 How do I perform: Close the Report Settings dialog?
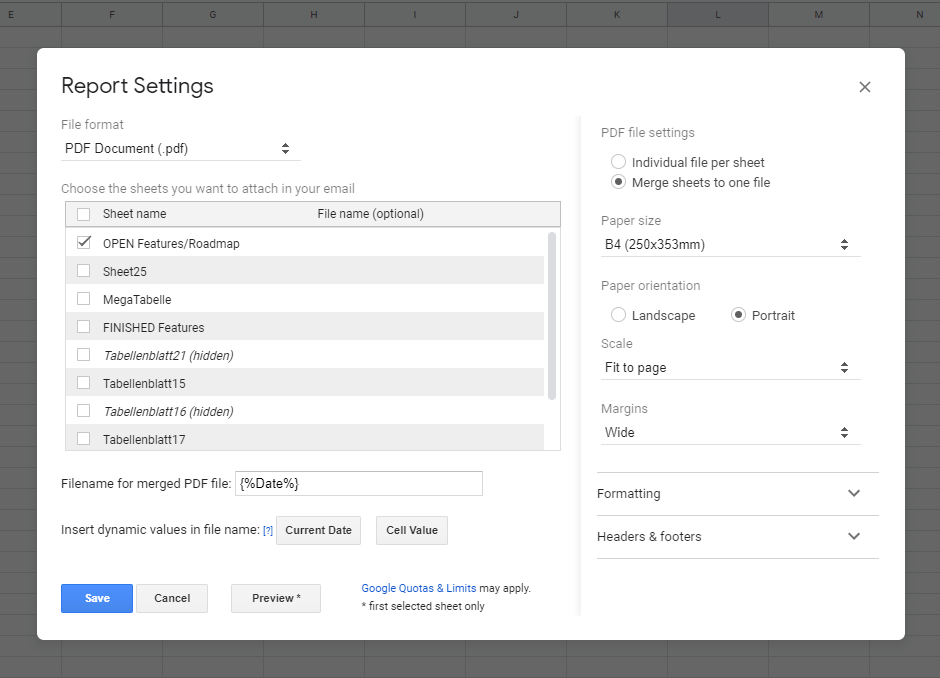(865, 87)
